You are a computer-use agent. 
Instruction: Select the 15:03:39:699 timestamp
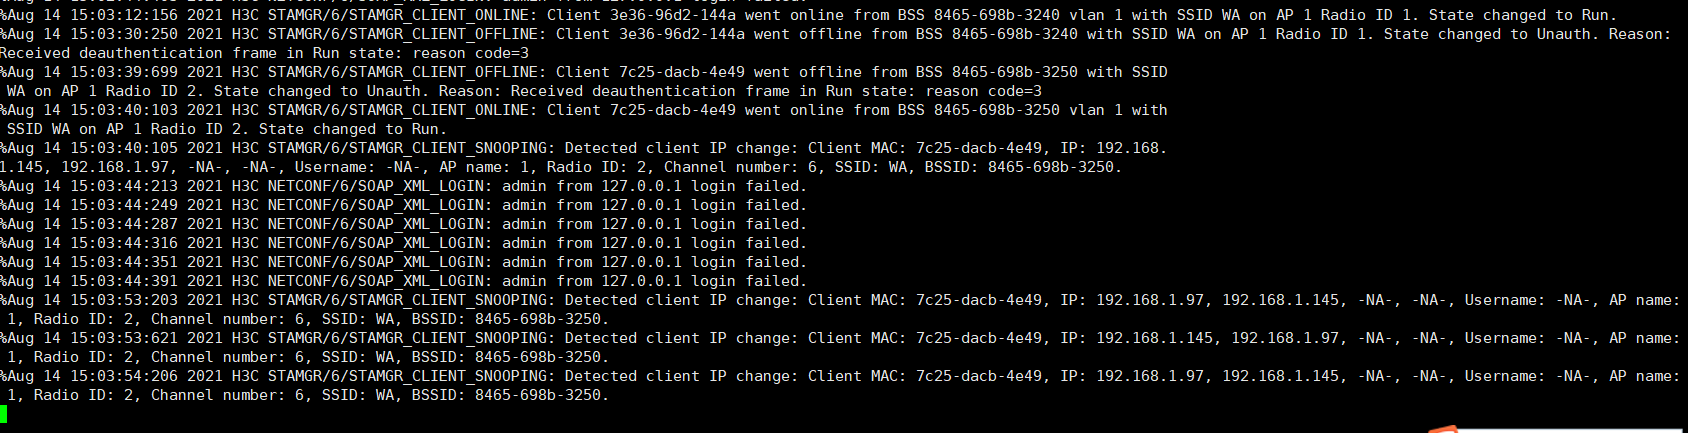point(124,72)
